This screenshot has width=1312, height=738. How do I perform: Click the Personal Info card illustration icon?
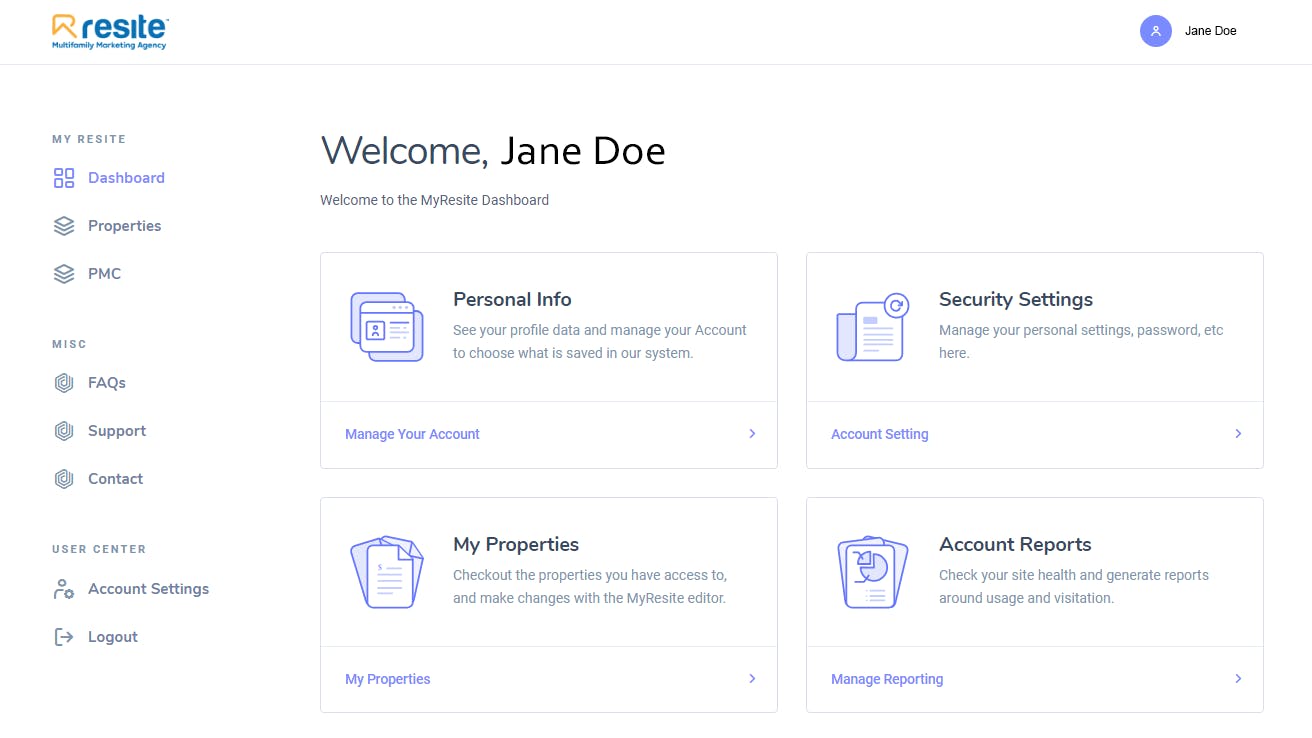click(x=387, y=327)
